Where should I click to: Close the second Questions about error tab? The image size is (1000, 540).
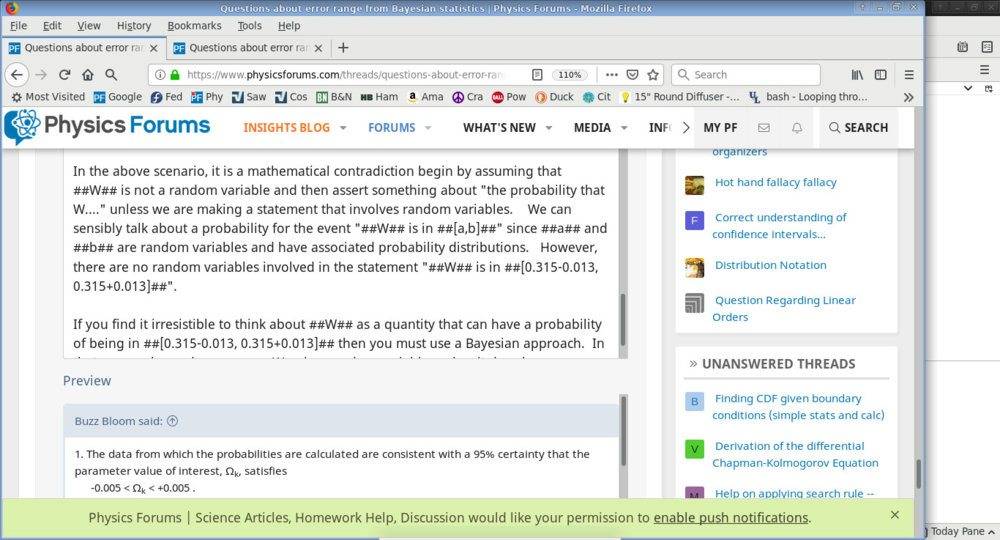pos(318,48)
